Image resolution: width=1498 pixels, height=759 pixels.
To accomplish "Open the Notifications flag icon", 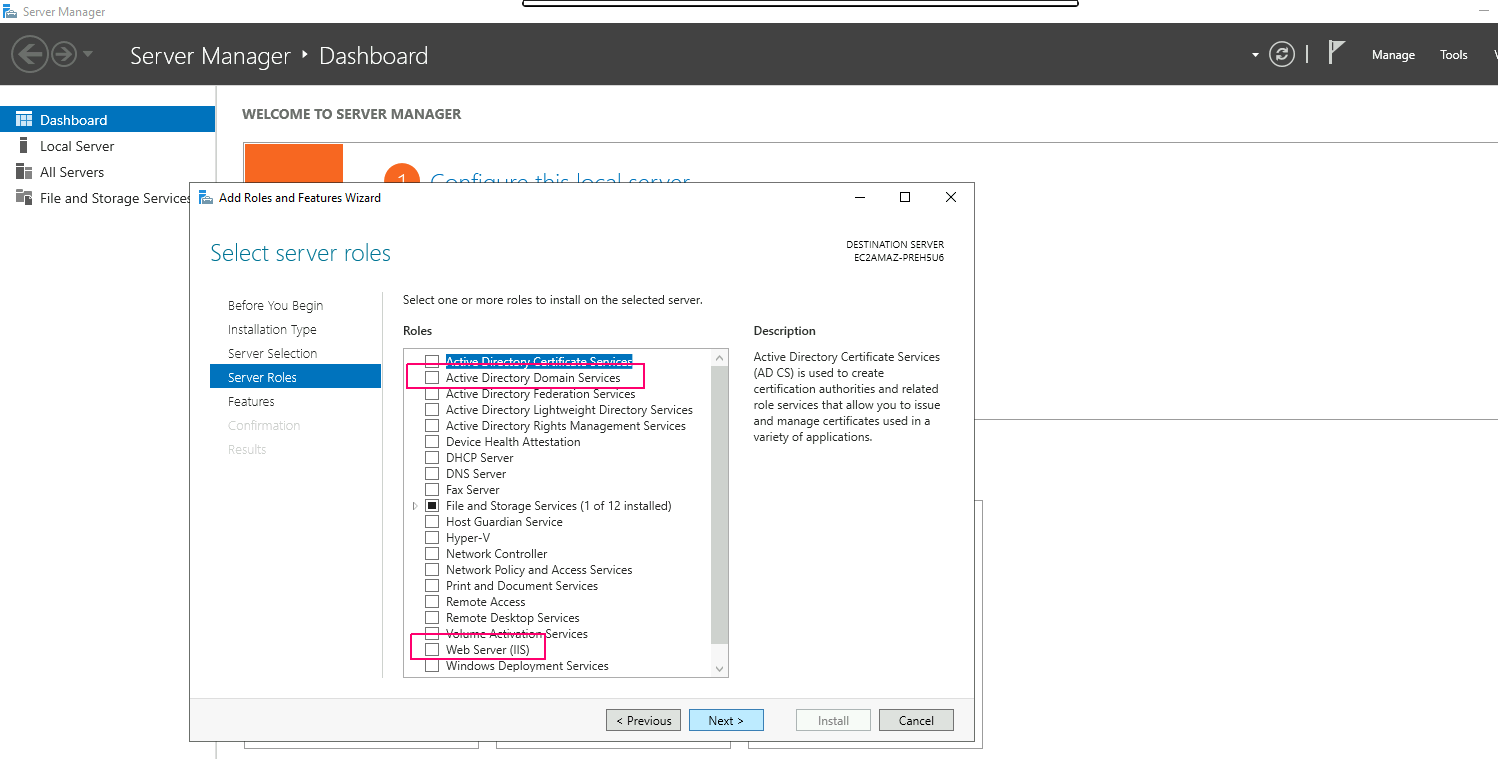I will [1336, 52].
